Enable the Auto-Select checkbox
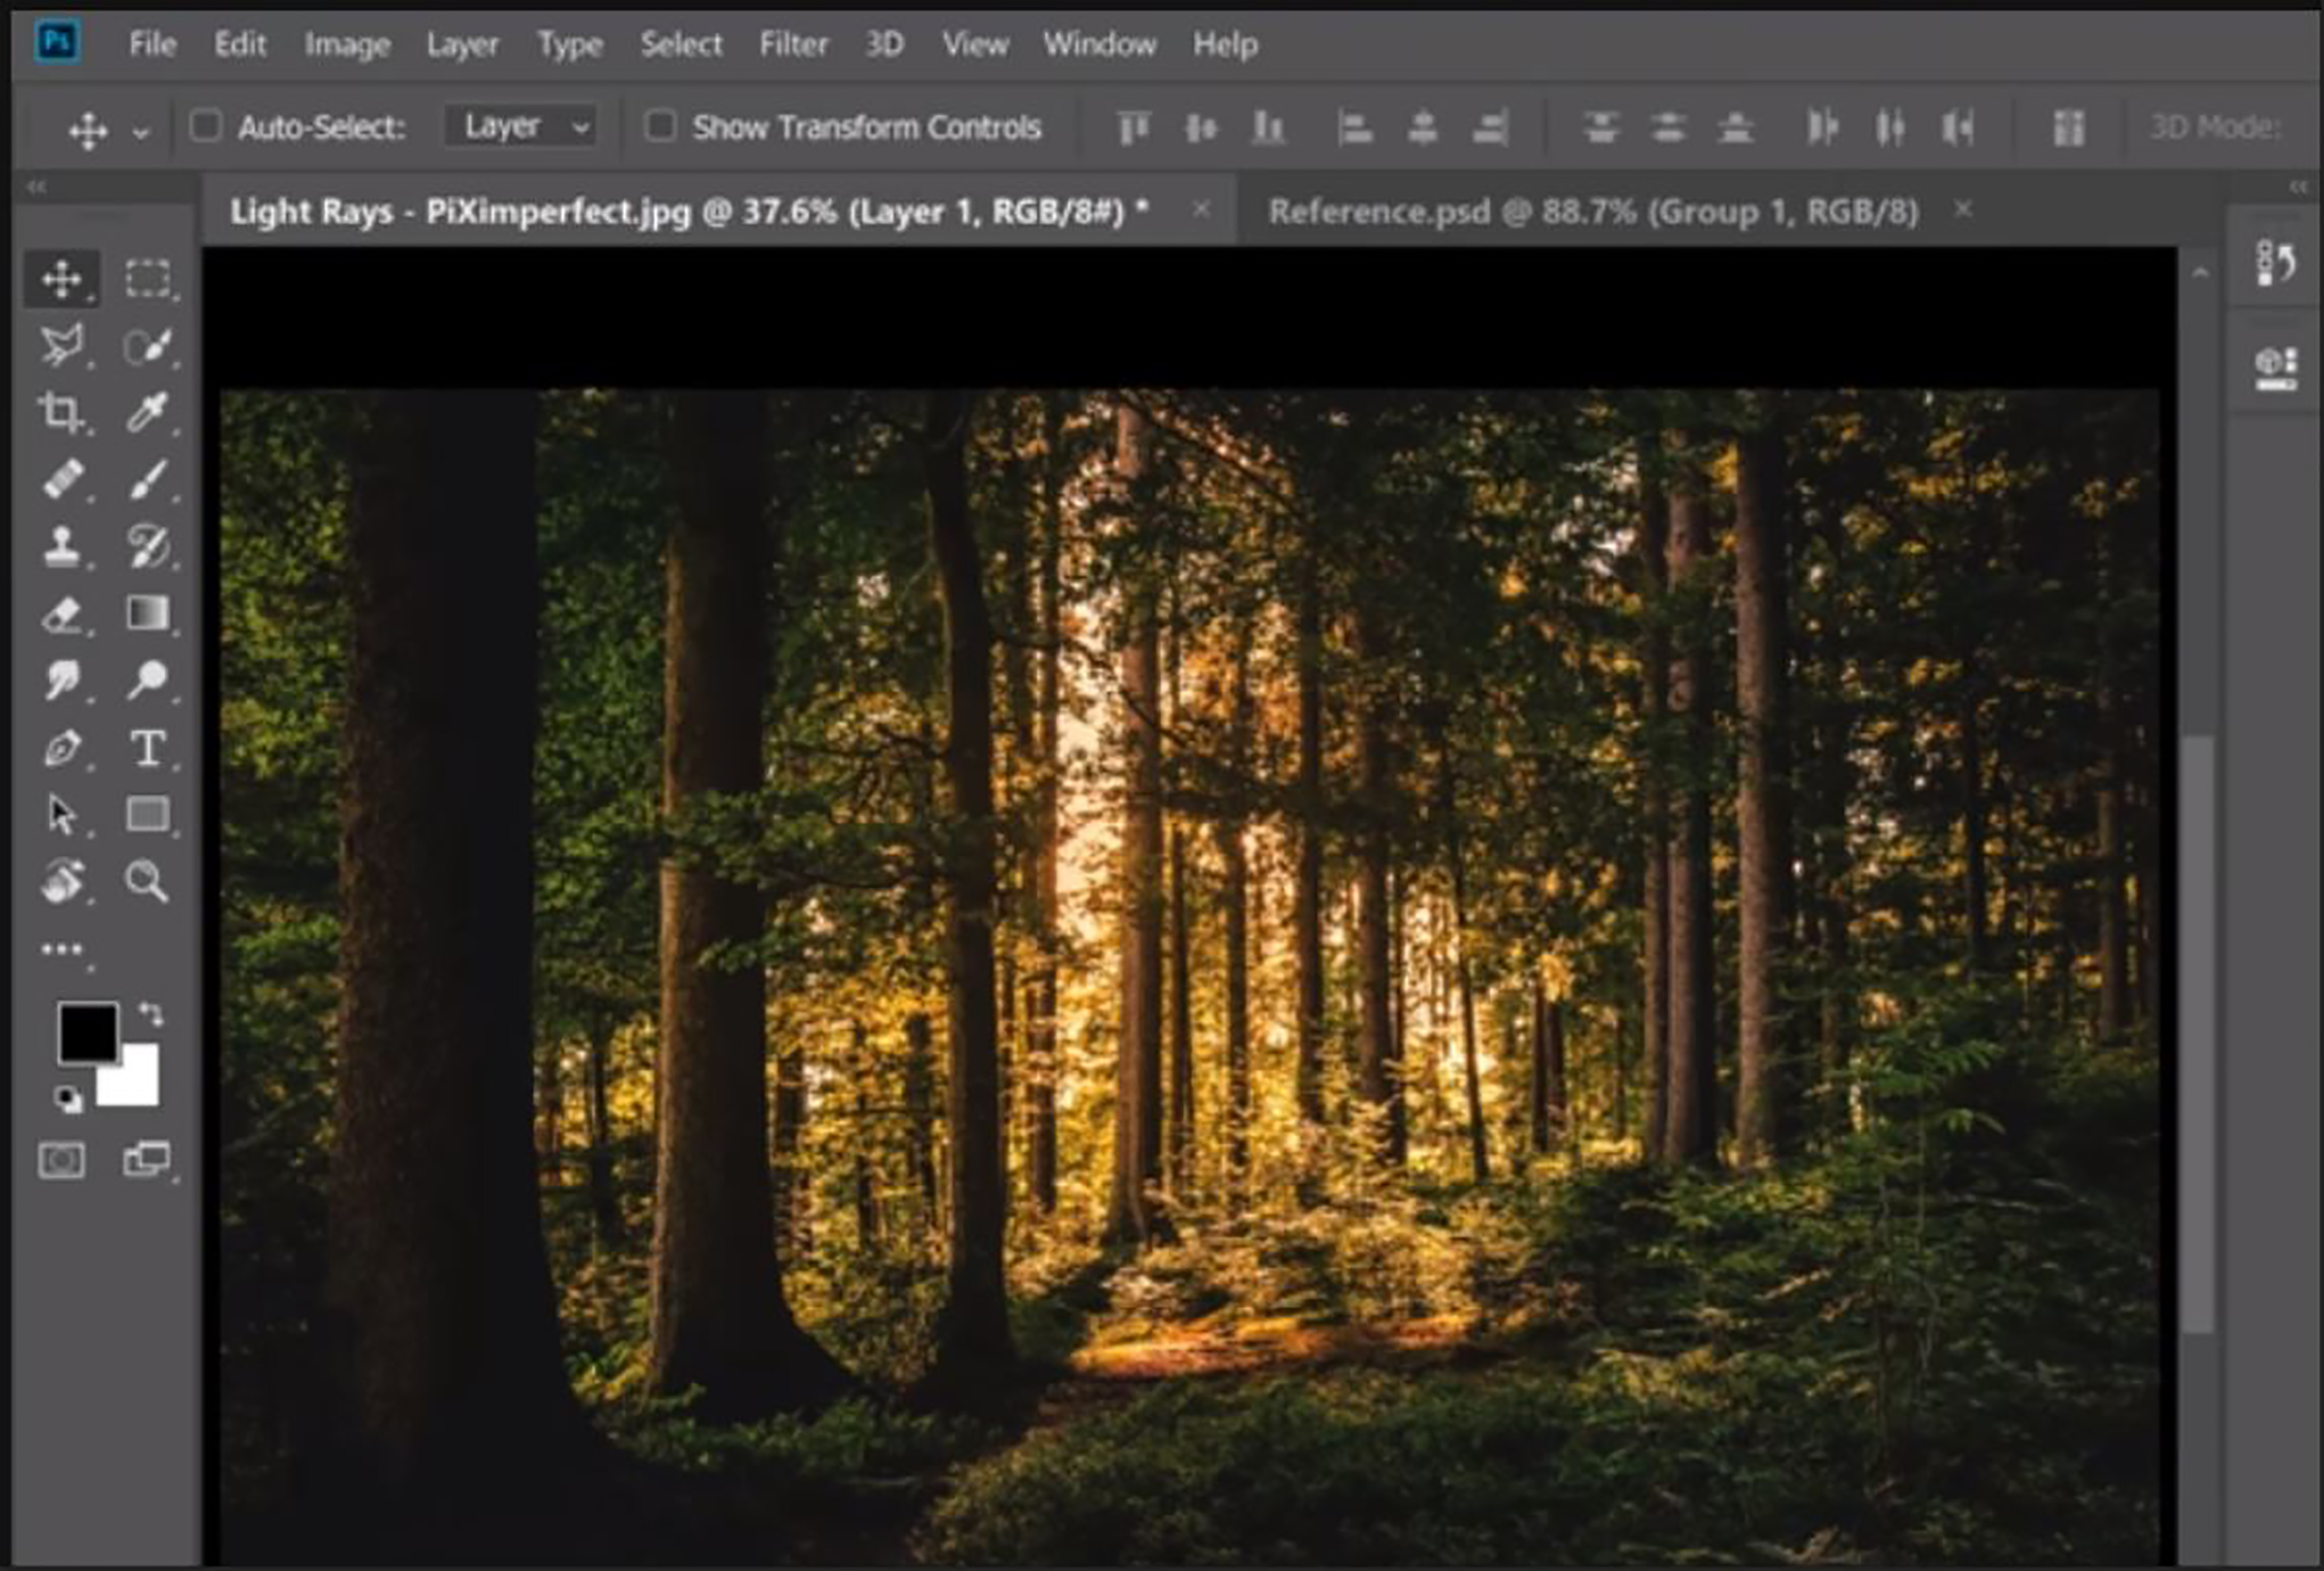This screenshot has height=1571, width=2324. click(x=205, y=126)
